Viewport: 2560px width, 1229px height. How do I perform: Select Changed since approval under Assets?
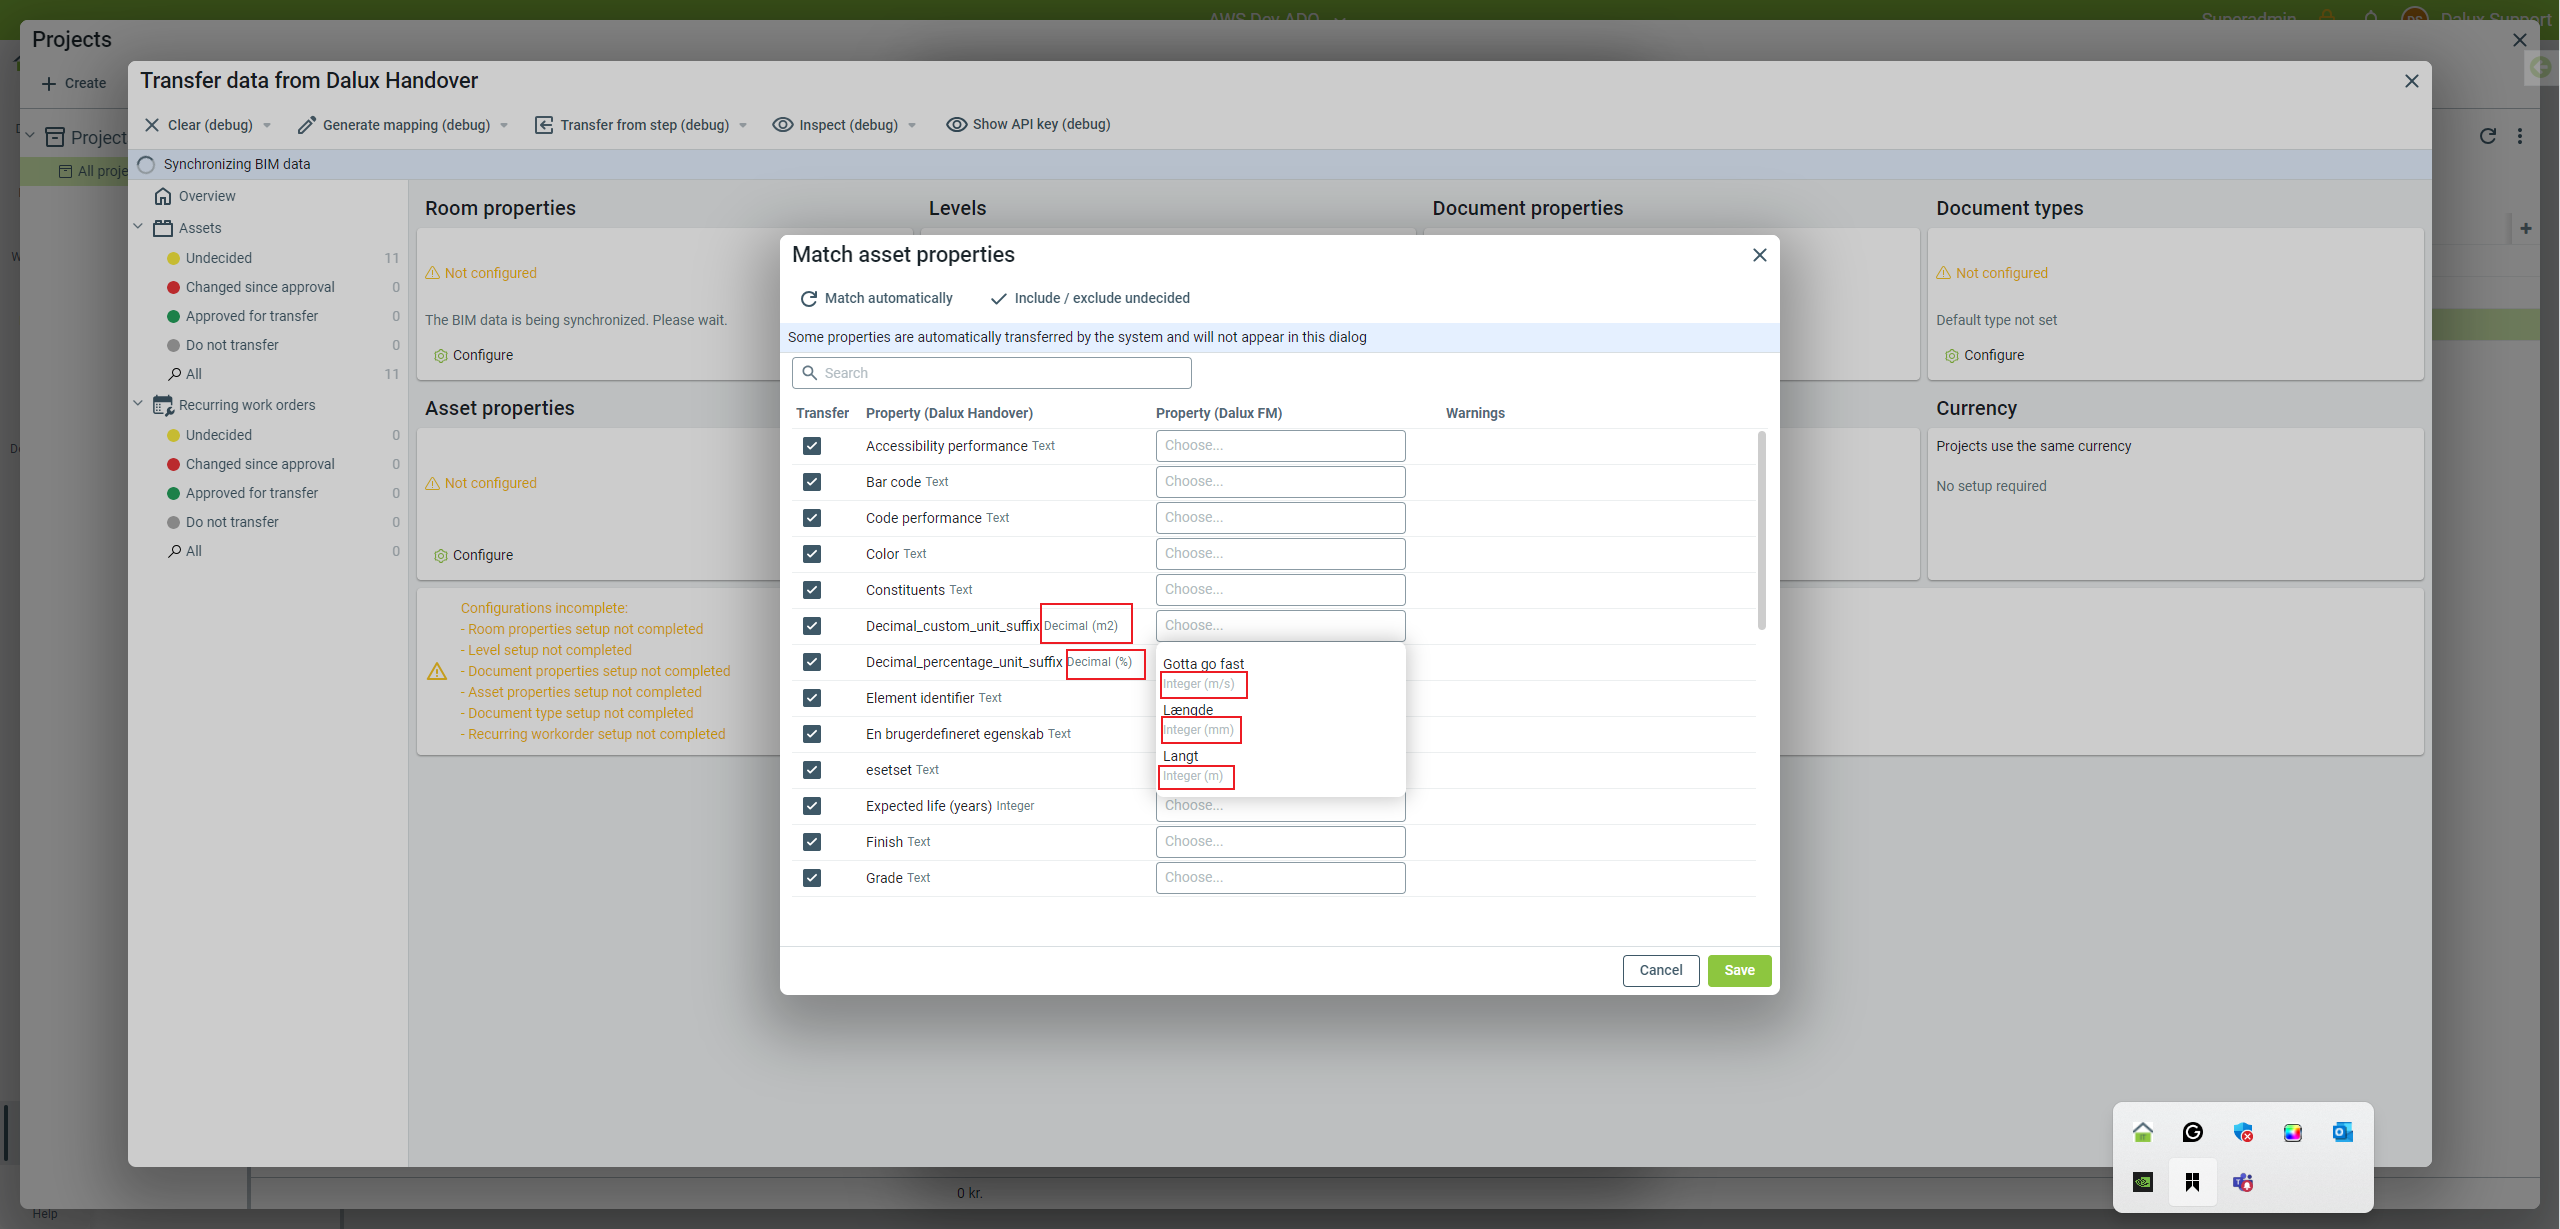[x=260, y=288]
